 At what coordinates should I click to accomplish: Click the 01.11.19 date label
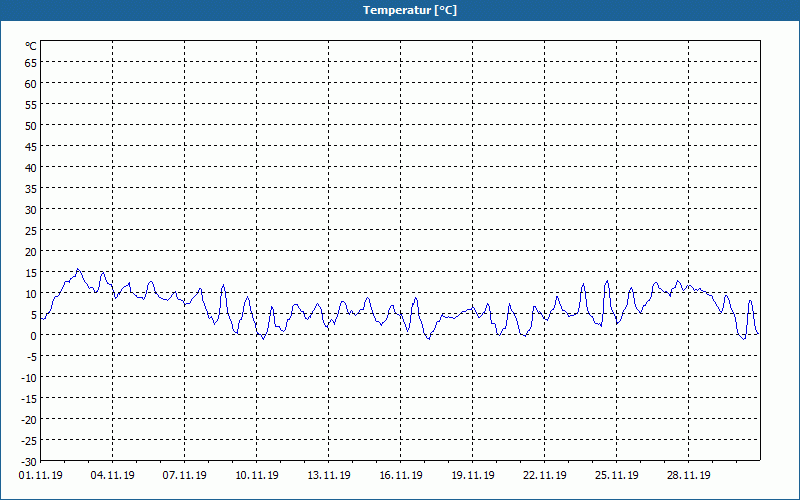click(41, 475)
